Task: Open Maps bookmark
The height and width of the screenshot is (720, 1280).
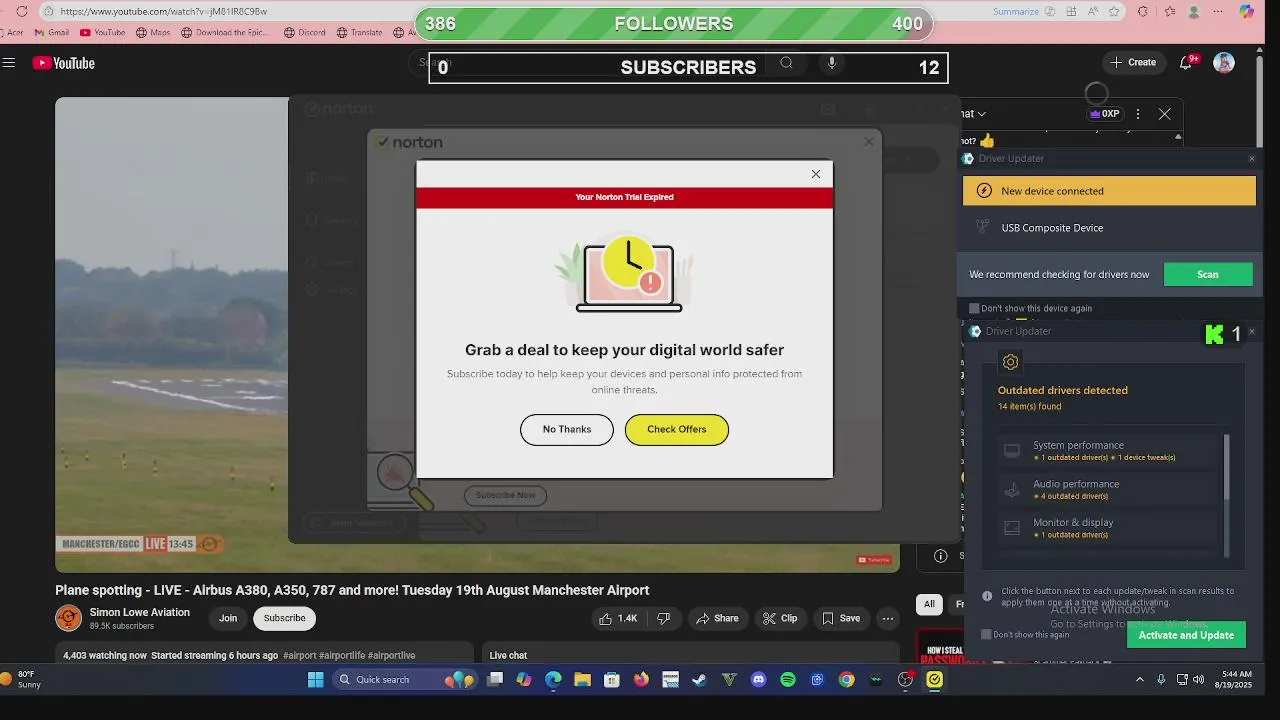Action: [x=153, y=32]
